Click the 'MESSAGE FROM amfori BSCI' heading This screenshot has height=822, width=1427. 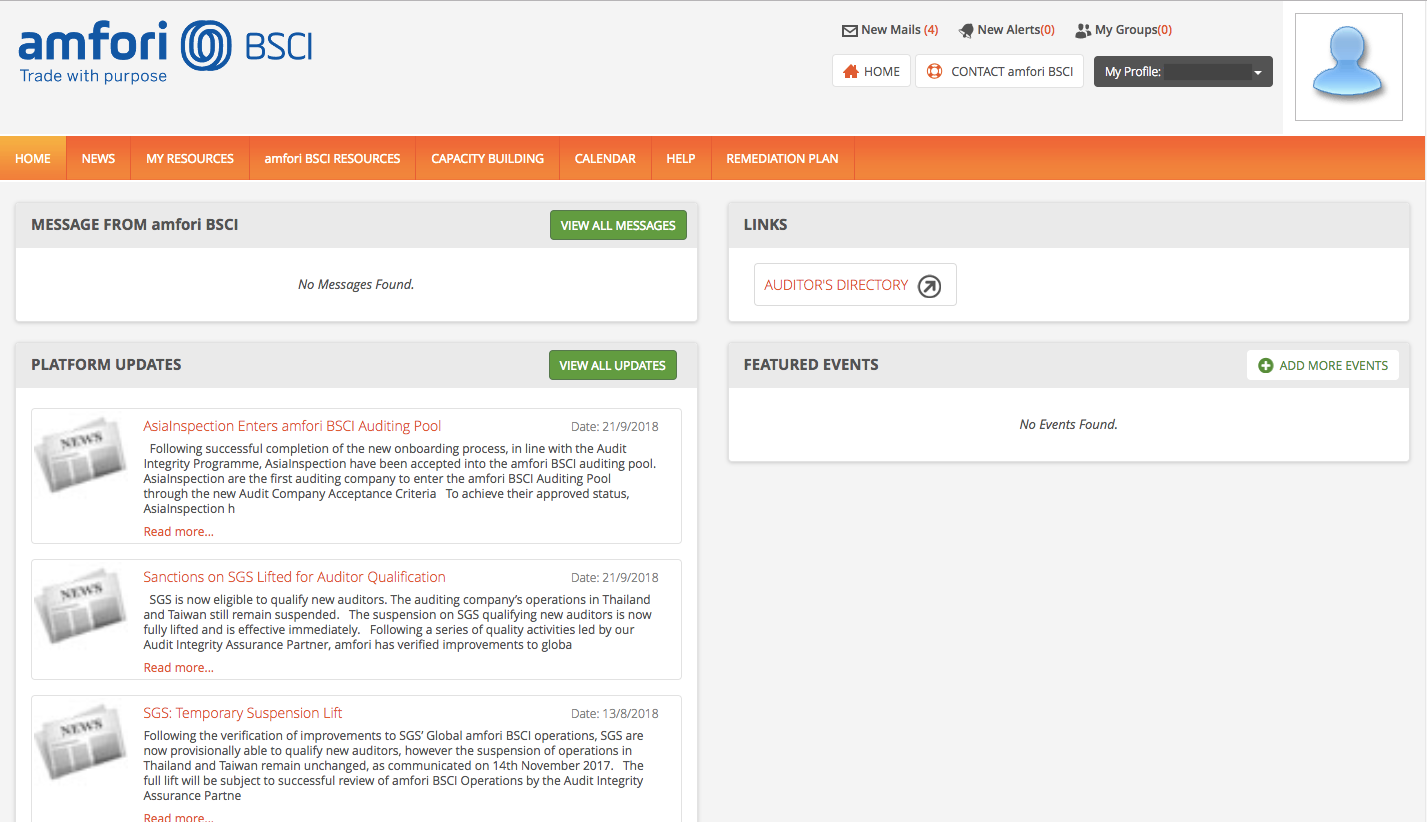[135, 225]
